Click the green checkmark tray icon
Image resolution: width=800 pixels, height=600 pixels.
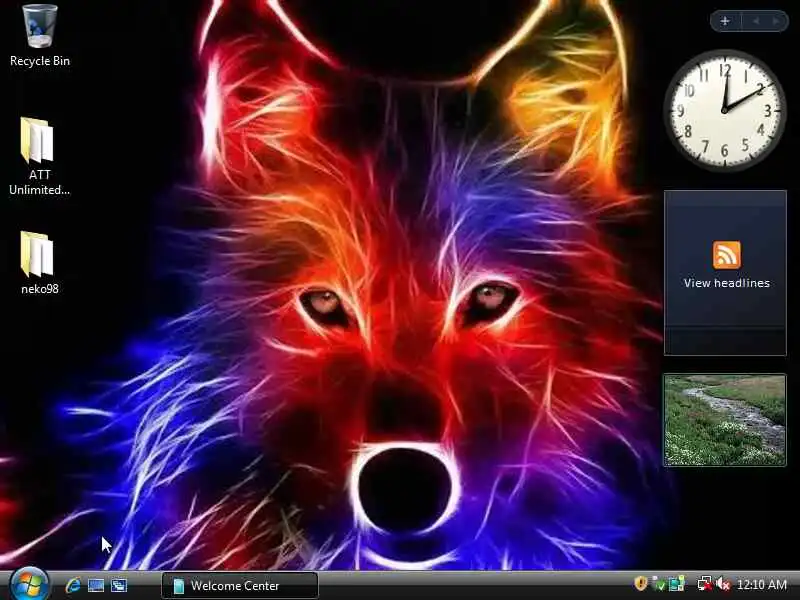659,584
